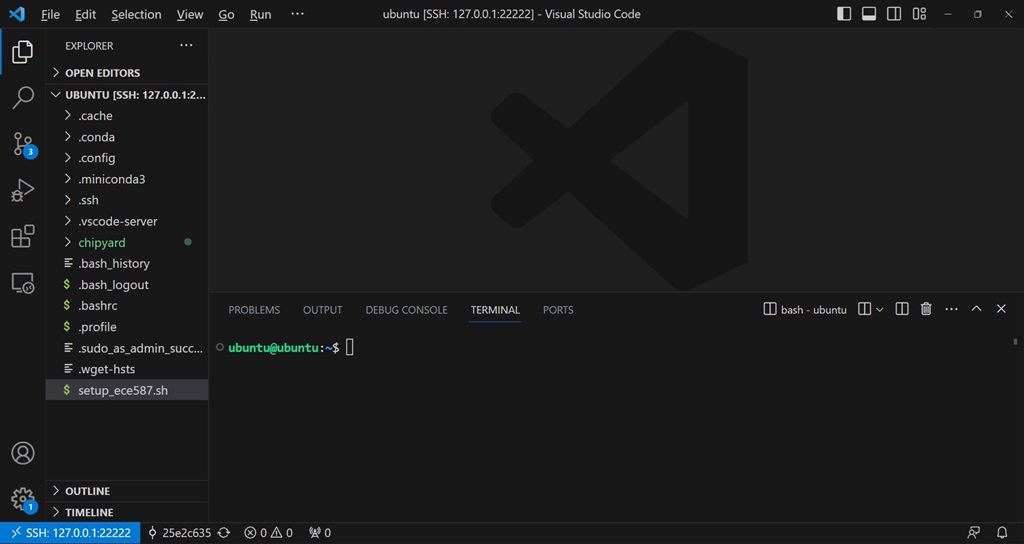Expand the .vscode-server folder

(x=127, y=221)
